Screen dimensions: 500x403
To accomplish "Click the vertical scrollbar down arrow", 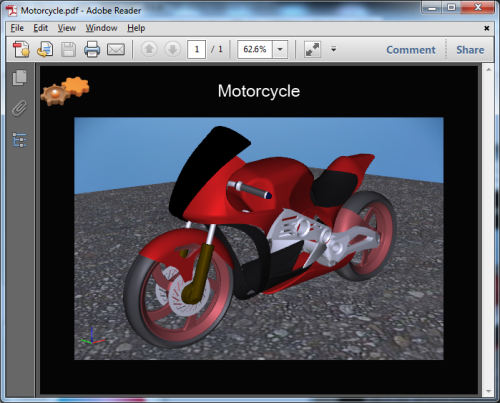I will pyautogui.click(x=489, y=391).
